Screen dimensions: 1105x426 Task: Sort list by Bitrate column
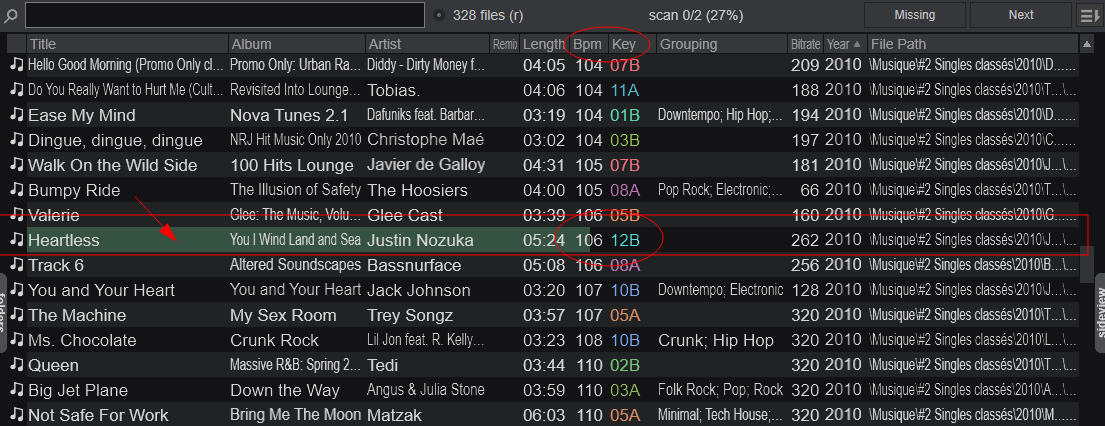805,44
